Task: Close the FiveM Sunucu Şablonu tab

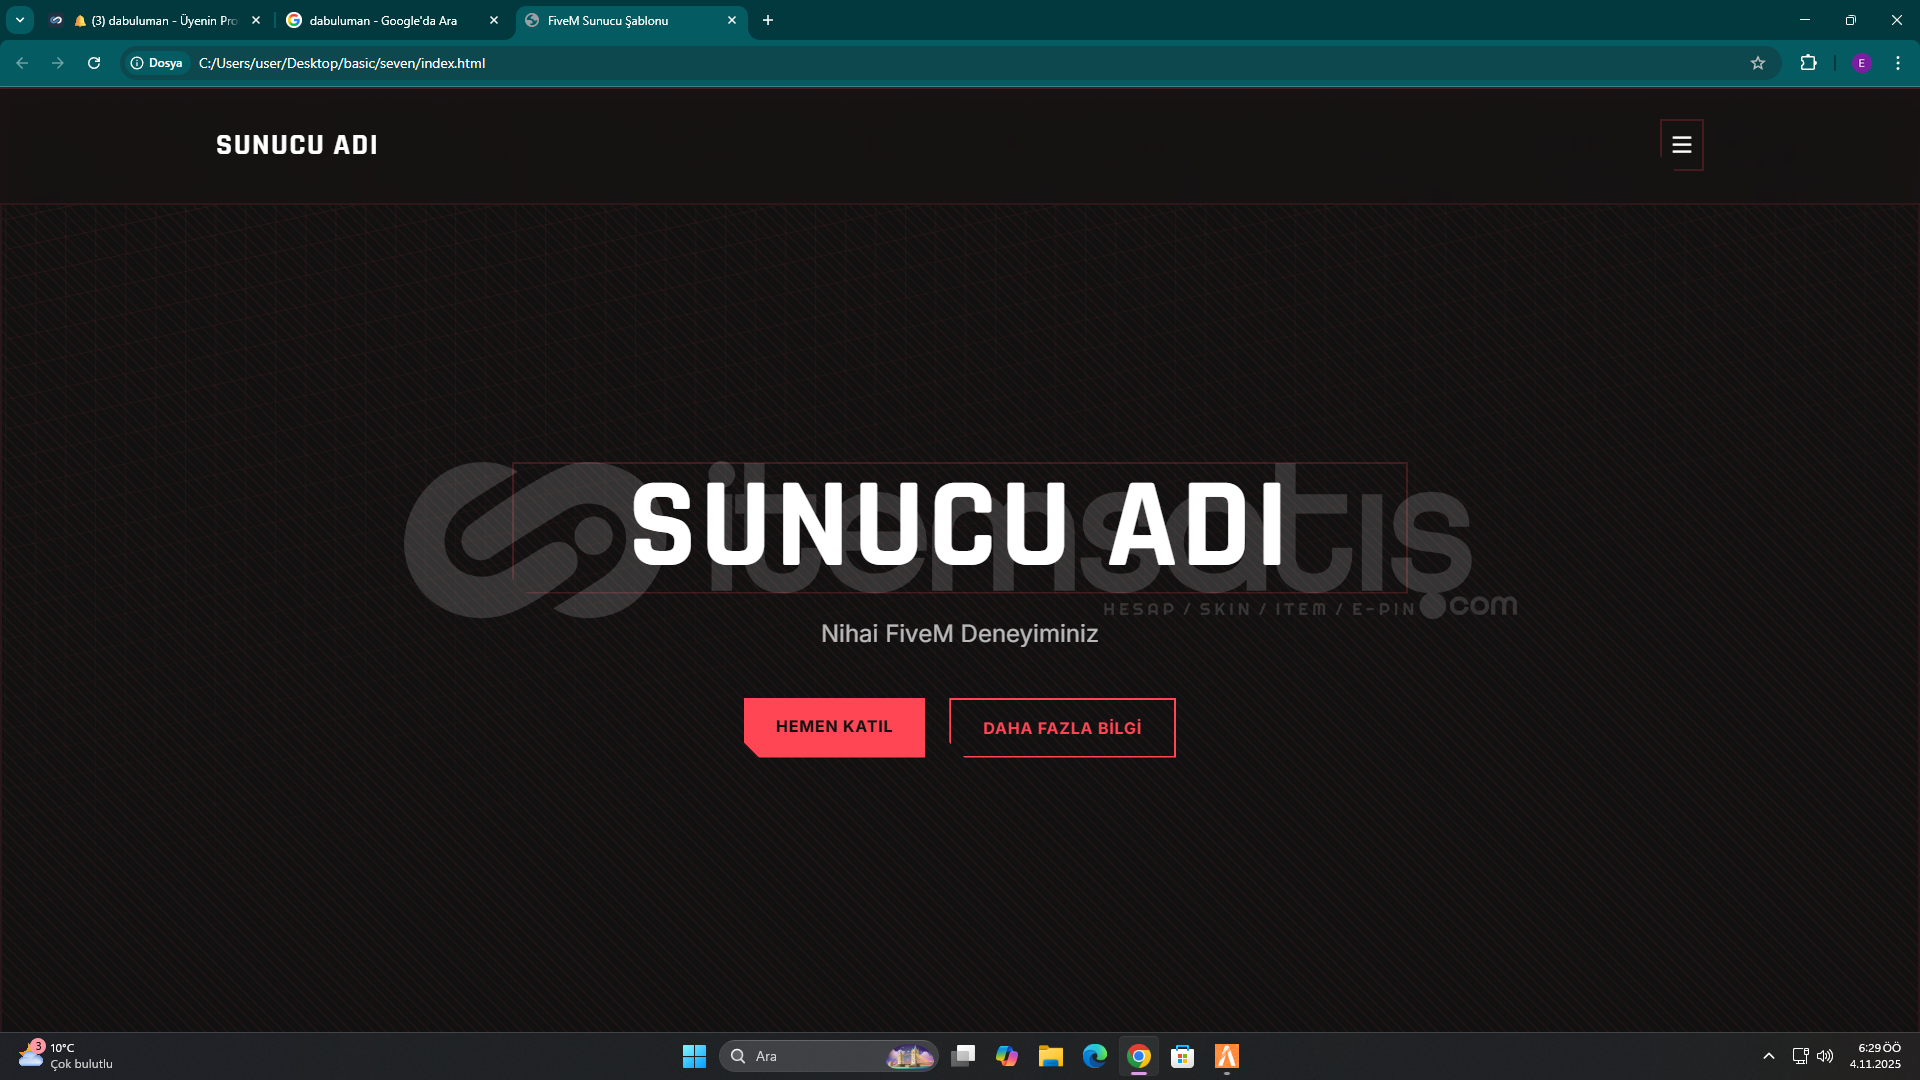Action: click(x=731, y=20)
